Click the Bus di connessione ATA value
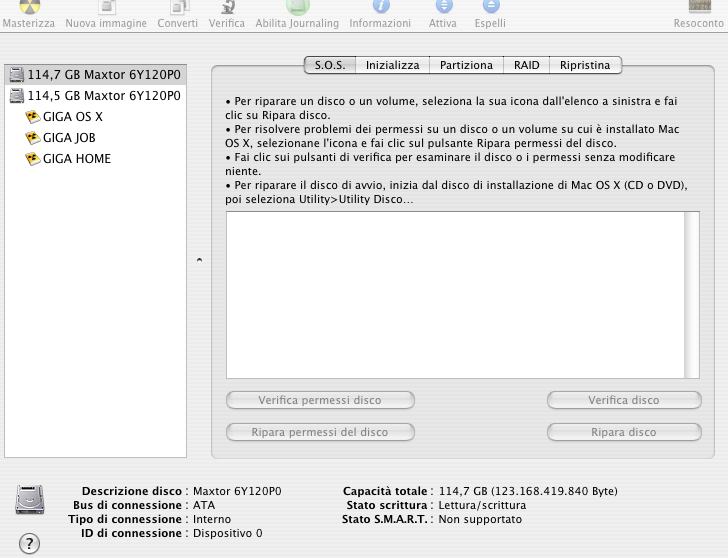Viewport: 728px width, 558px height. 204,505
